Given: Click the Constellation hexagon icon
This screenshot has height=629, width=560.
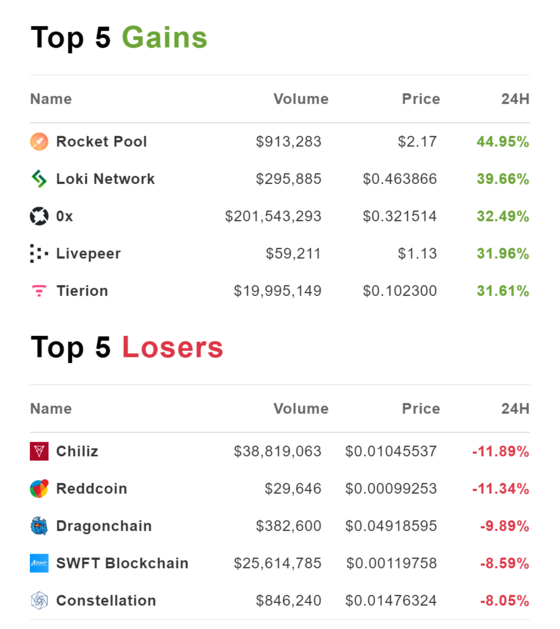Looking at the screenshot, I should coord(39,601).
